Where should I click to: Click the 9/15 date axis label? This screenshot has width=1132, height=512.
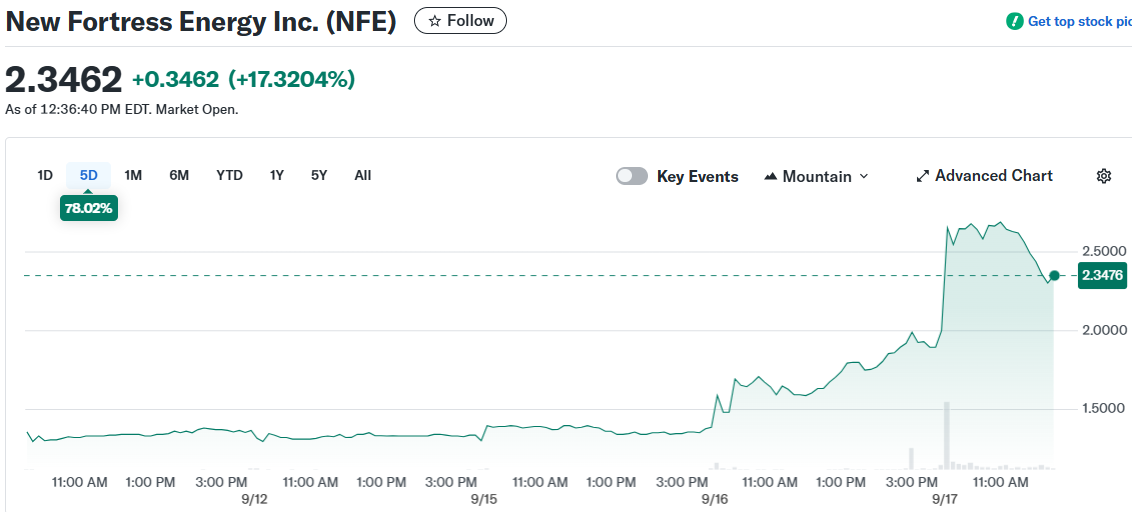[x=484, y=499]
